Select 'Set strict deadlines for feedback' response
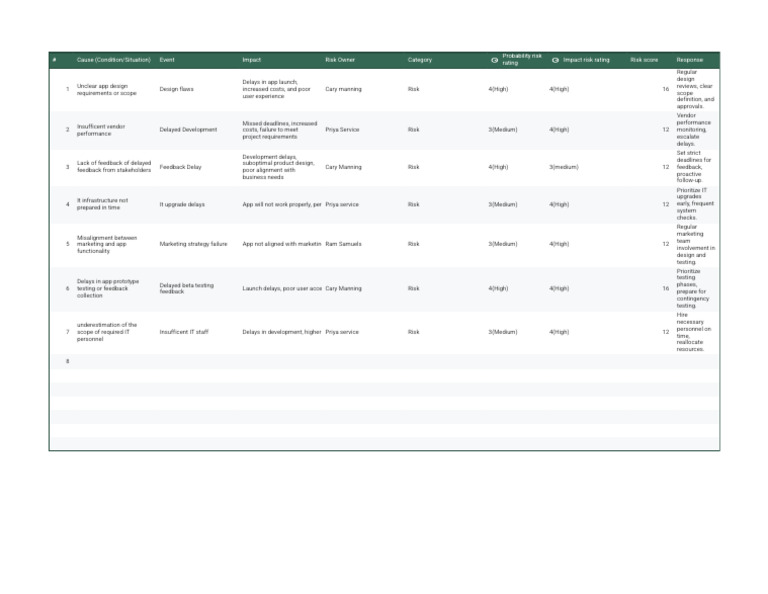The width and height of the screenshot is (768, 594). coord(694,166)
